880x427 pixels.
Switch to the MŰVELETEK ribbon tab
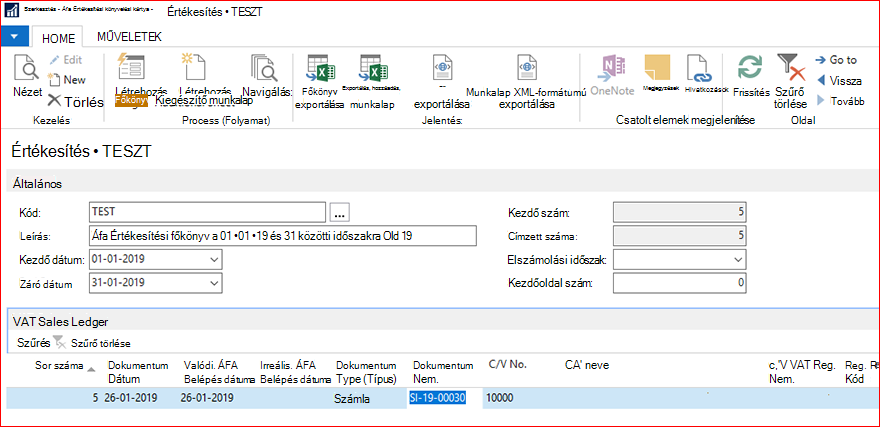pos(130,37)
